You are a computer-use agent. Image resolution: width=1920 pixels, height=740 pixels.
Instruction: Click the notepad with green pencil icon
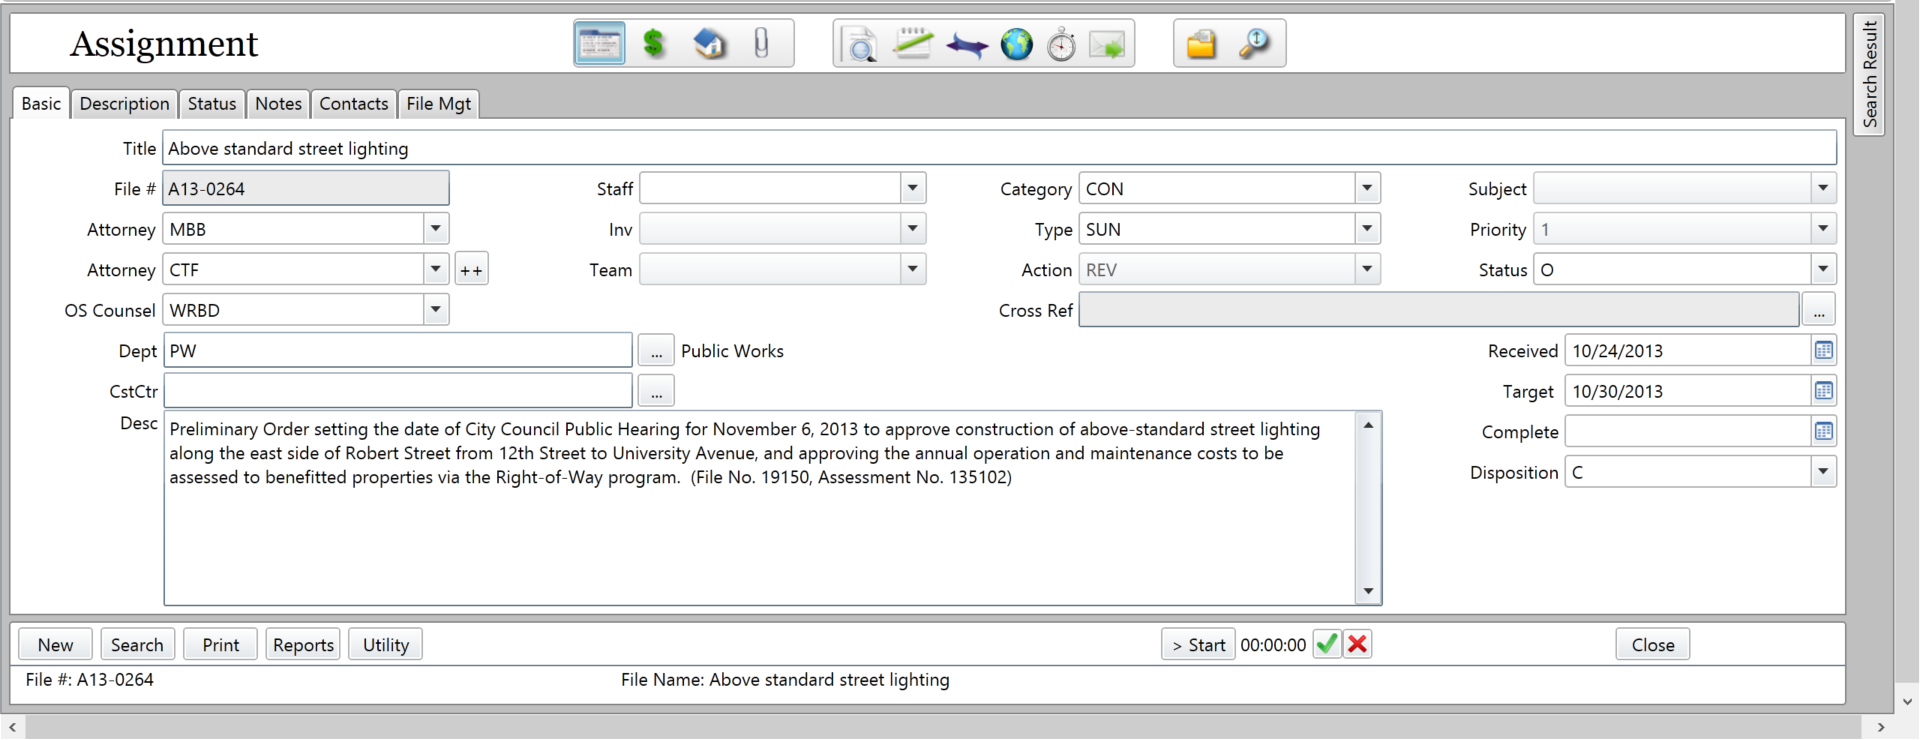913,44
